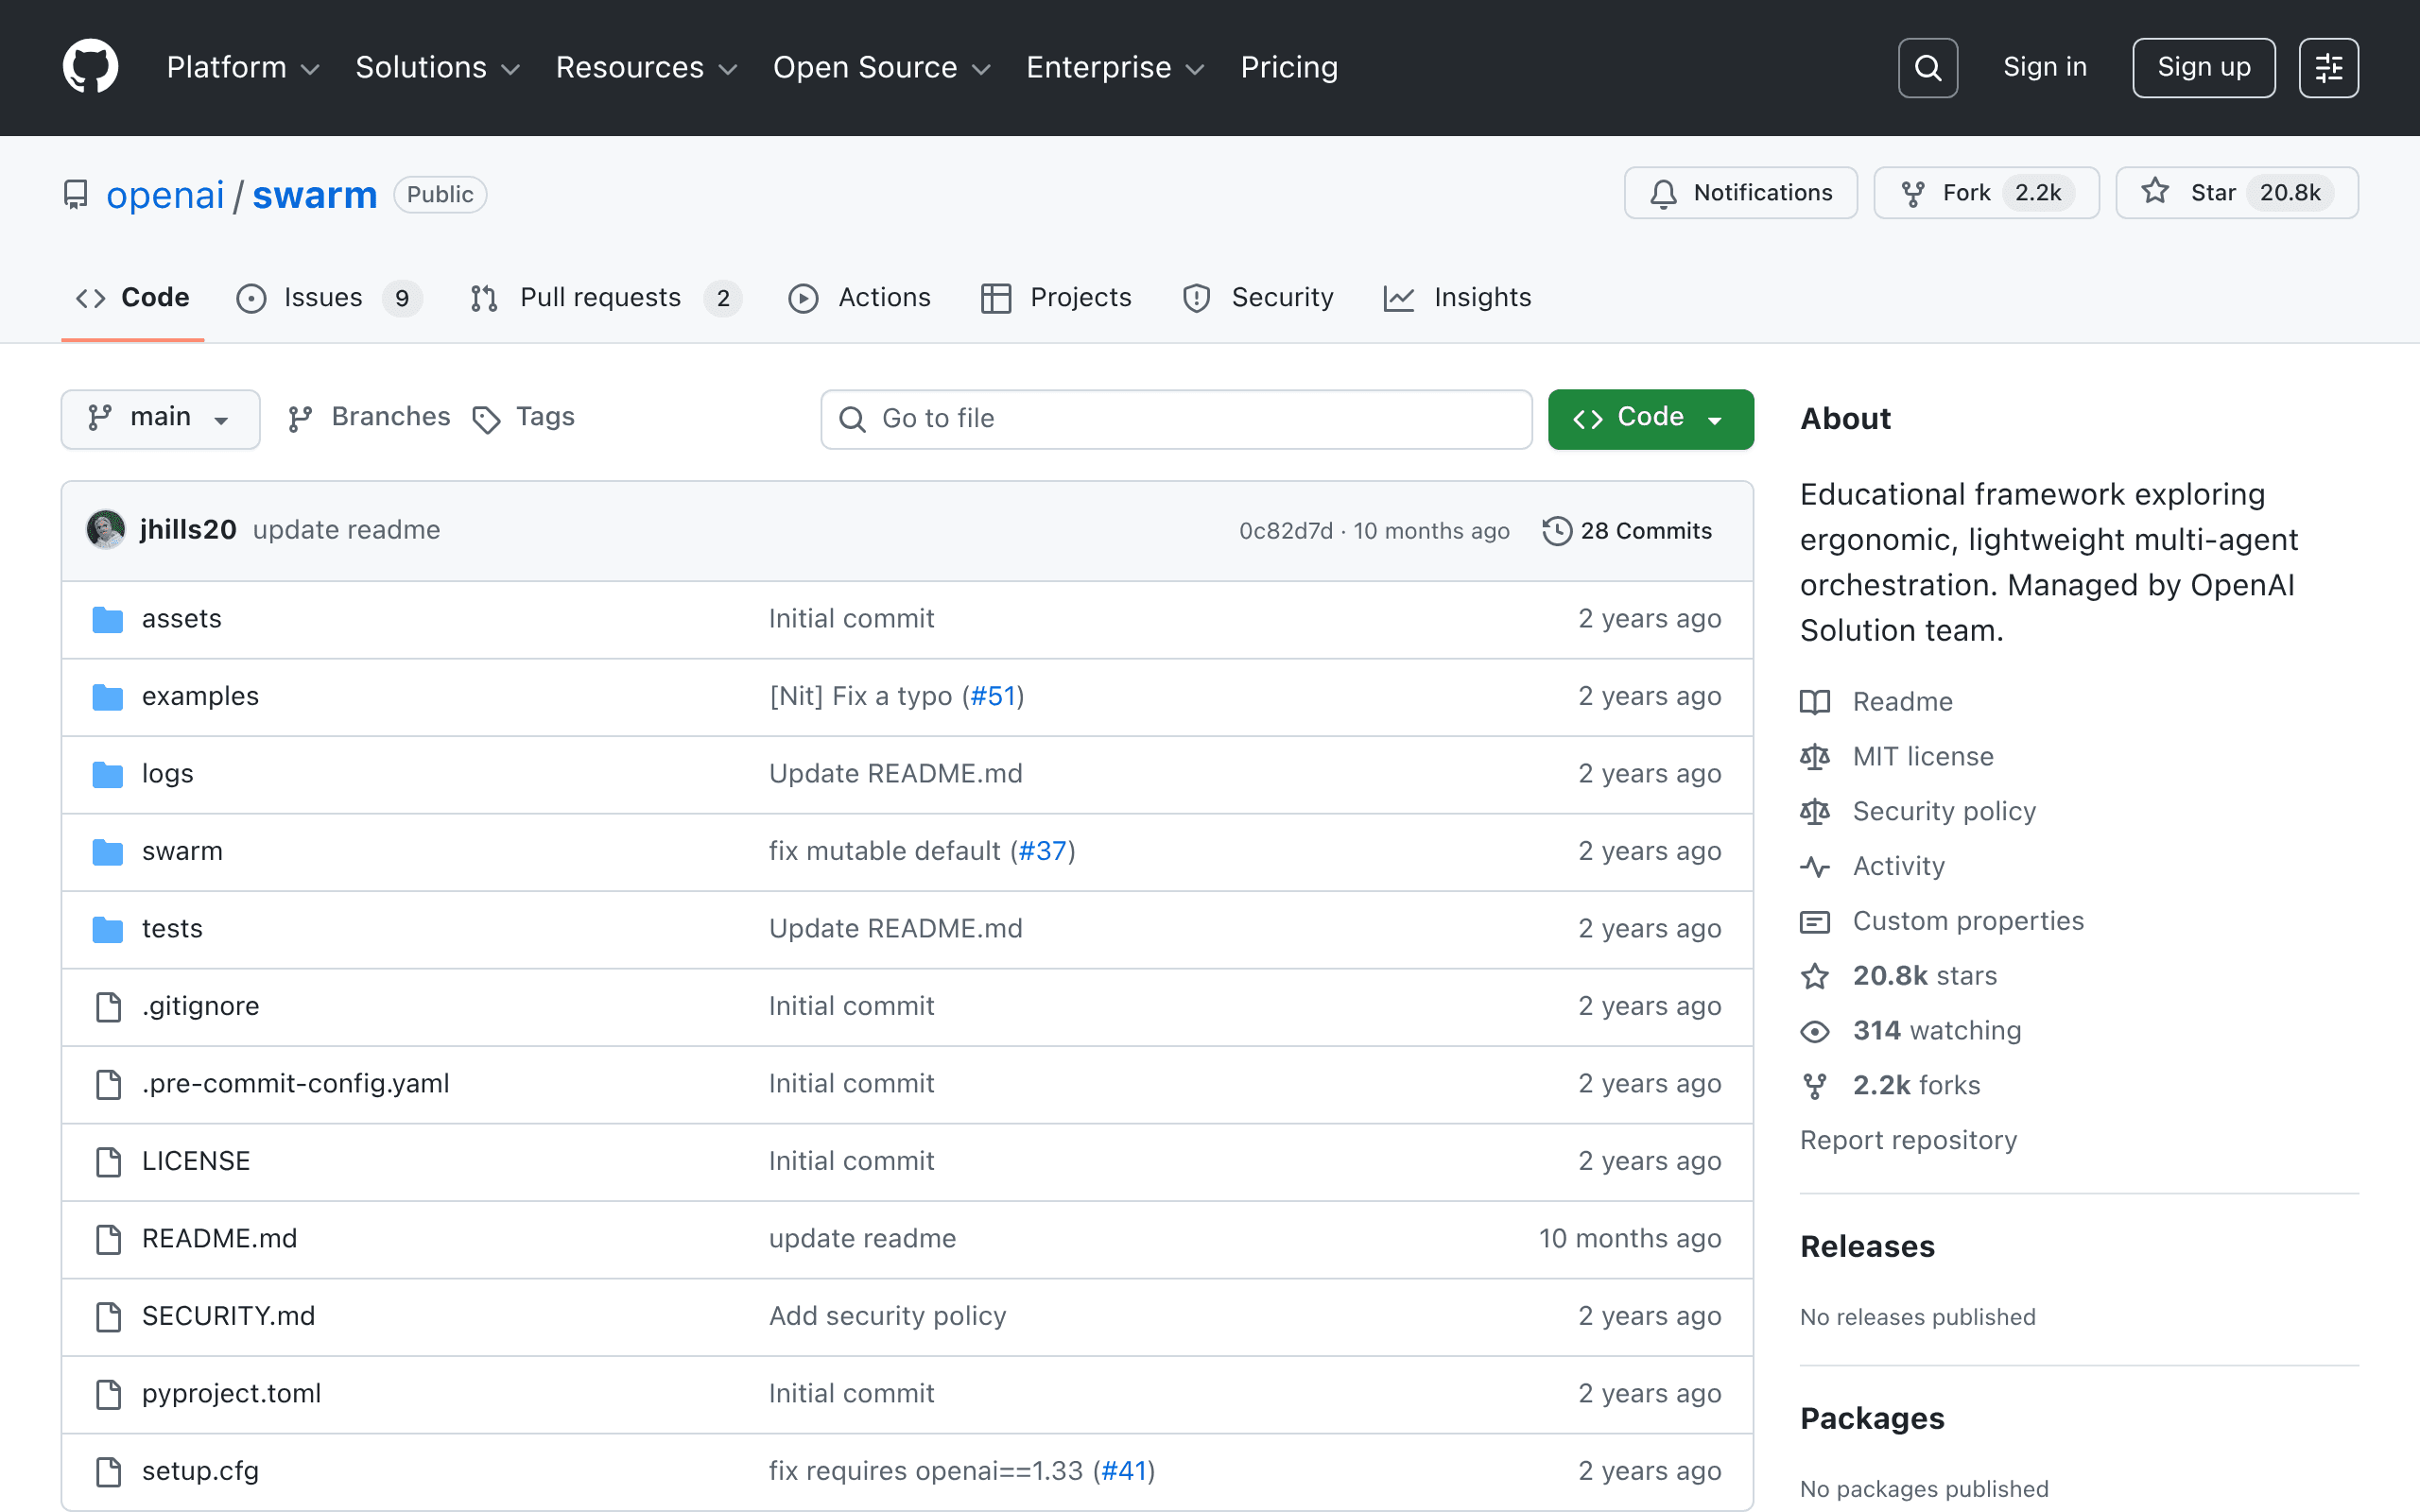Open pull request #41 link

(1124, 1471)
